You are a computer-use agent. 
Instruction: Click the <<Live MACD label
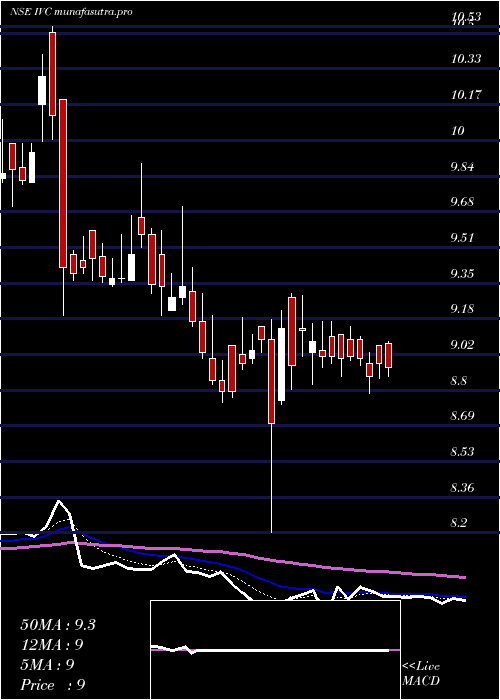click(421, 674)
